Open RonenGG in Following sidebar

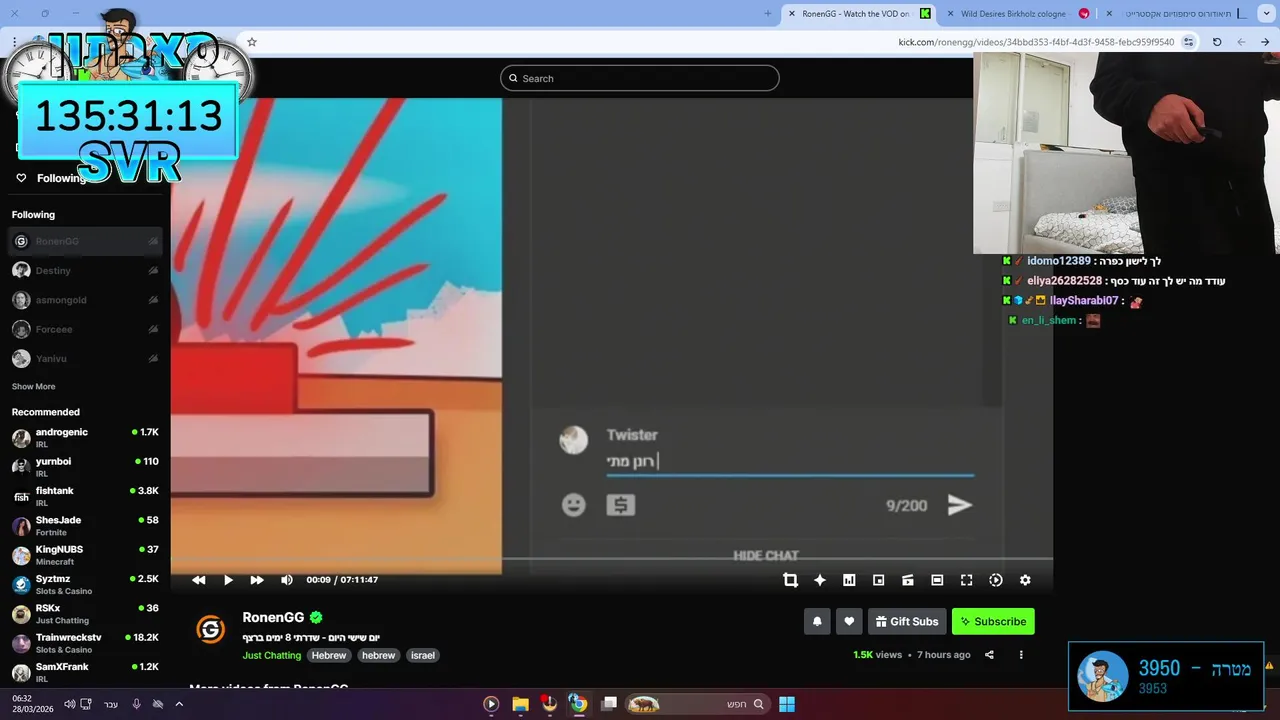point(85,241)
